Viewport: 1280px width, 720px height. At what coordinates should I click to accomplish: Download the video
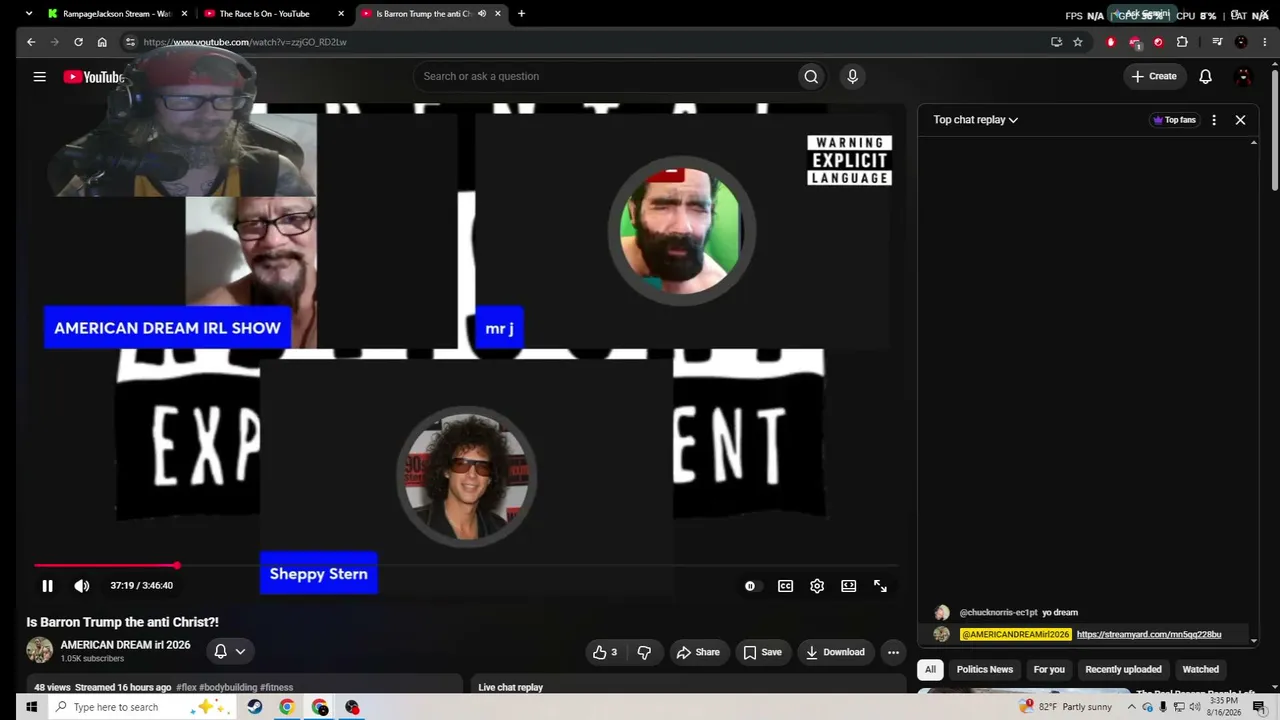835,652
